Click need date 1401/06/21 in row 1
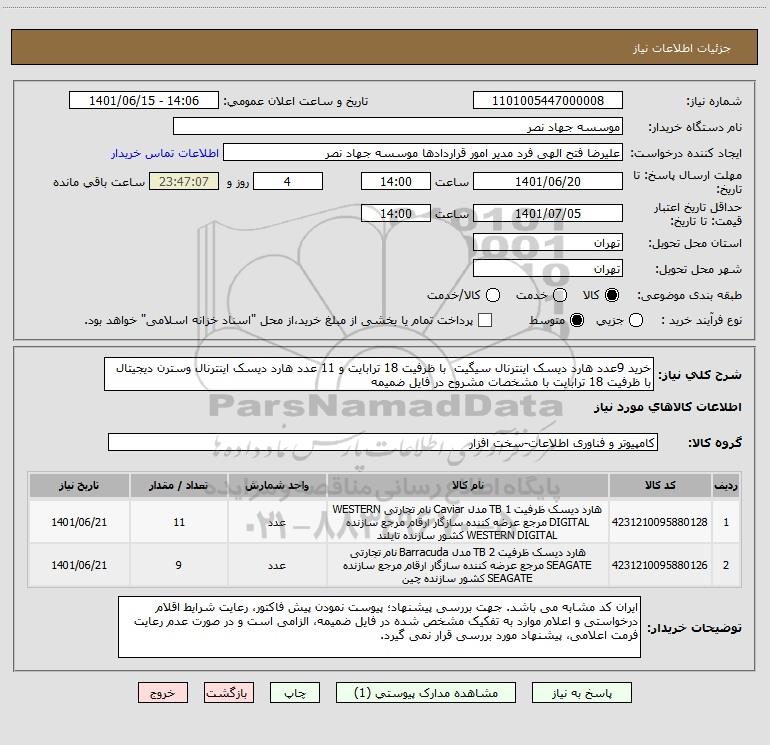Viewport: 770px width, 745px height. [x=79, y=522]
